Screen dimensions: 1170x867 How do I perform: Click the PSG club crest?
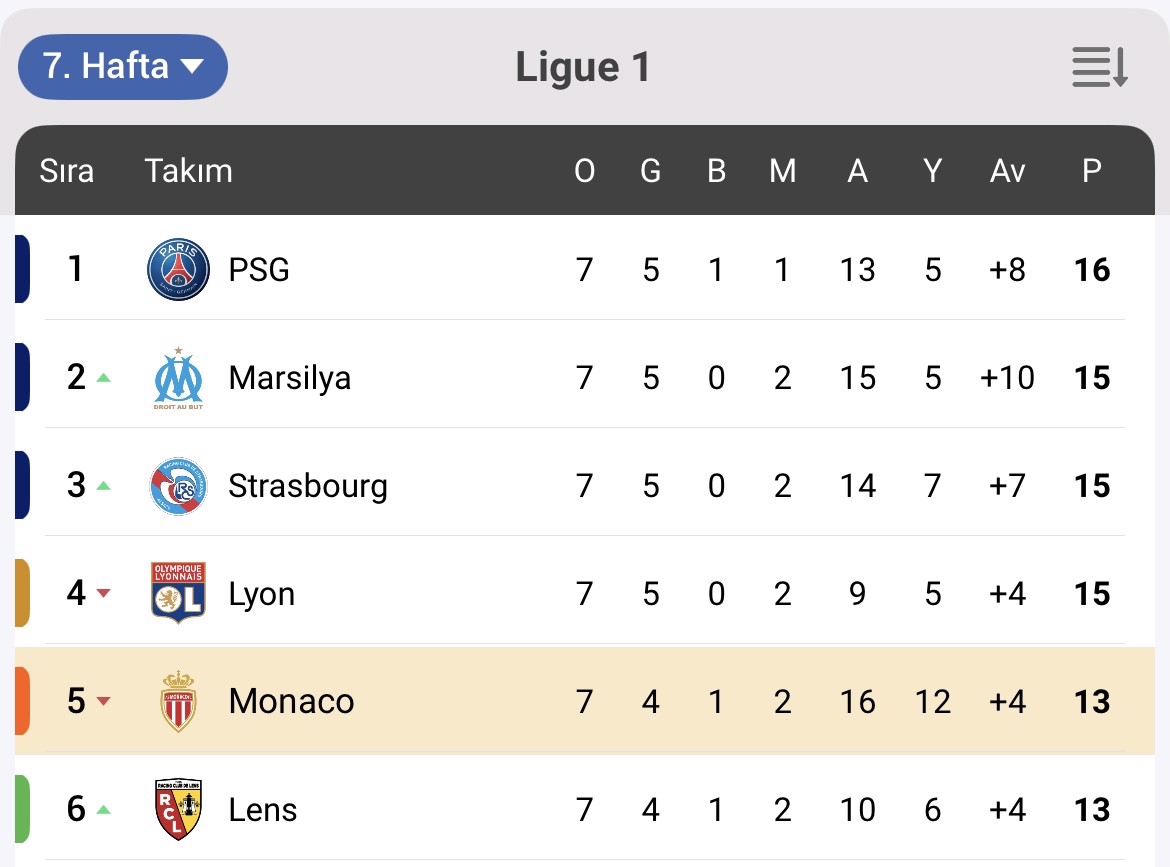[x=178, y=270]
